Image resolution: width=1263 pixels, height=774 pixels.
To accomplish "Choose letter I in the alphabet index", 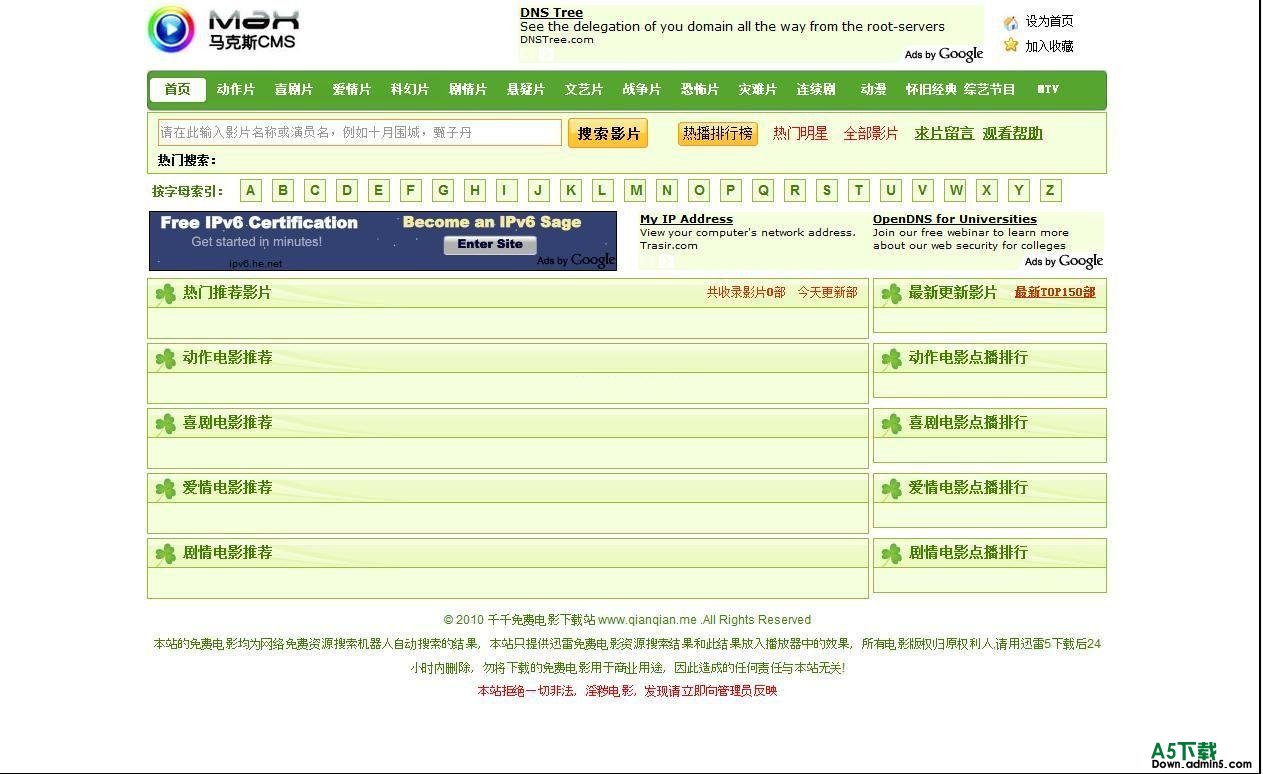I will [507, 191].
